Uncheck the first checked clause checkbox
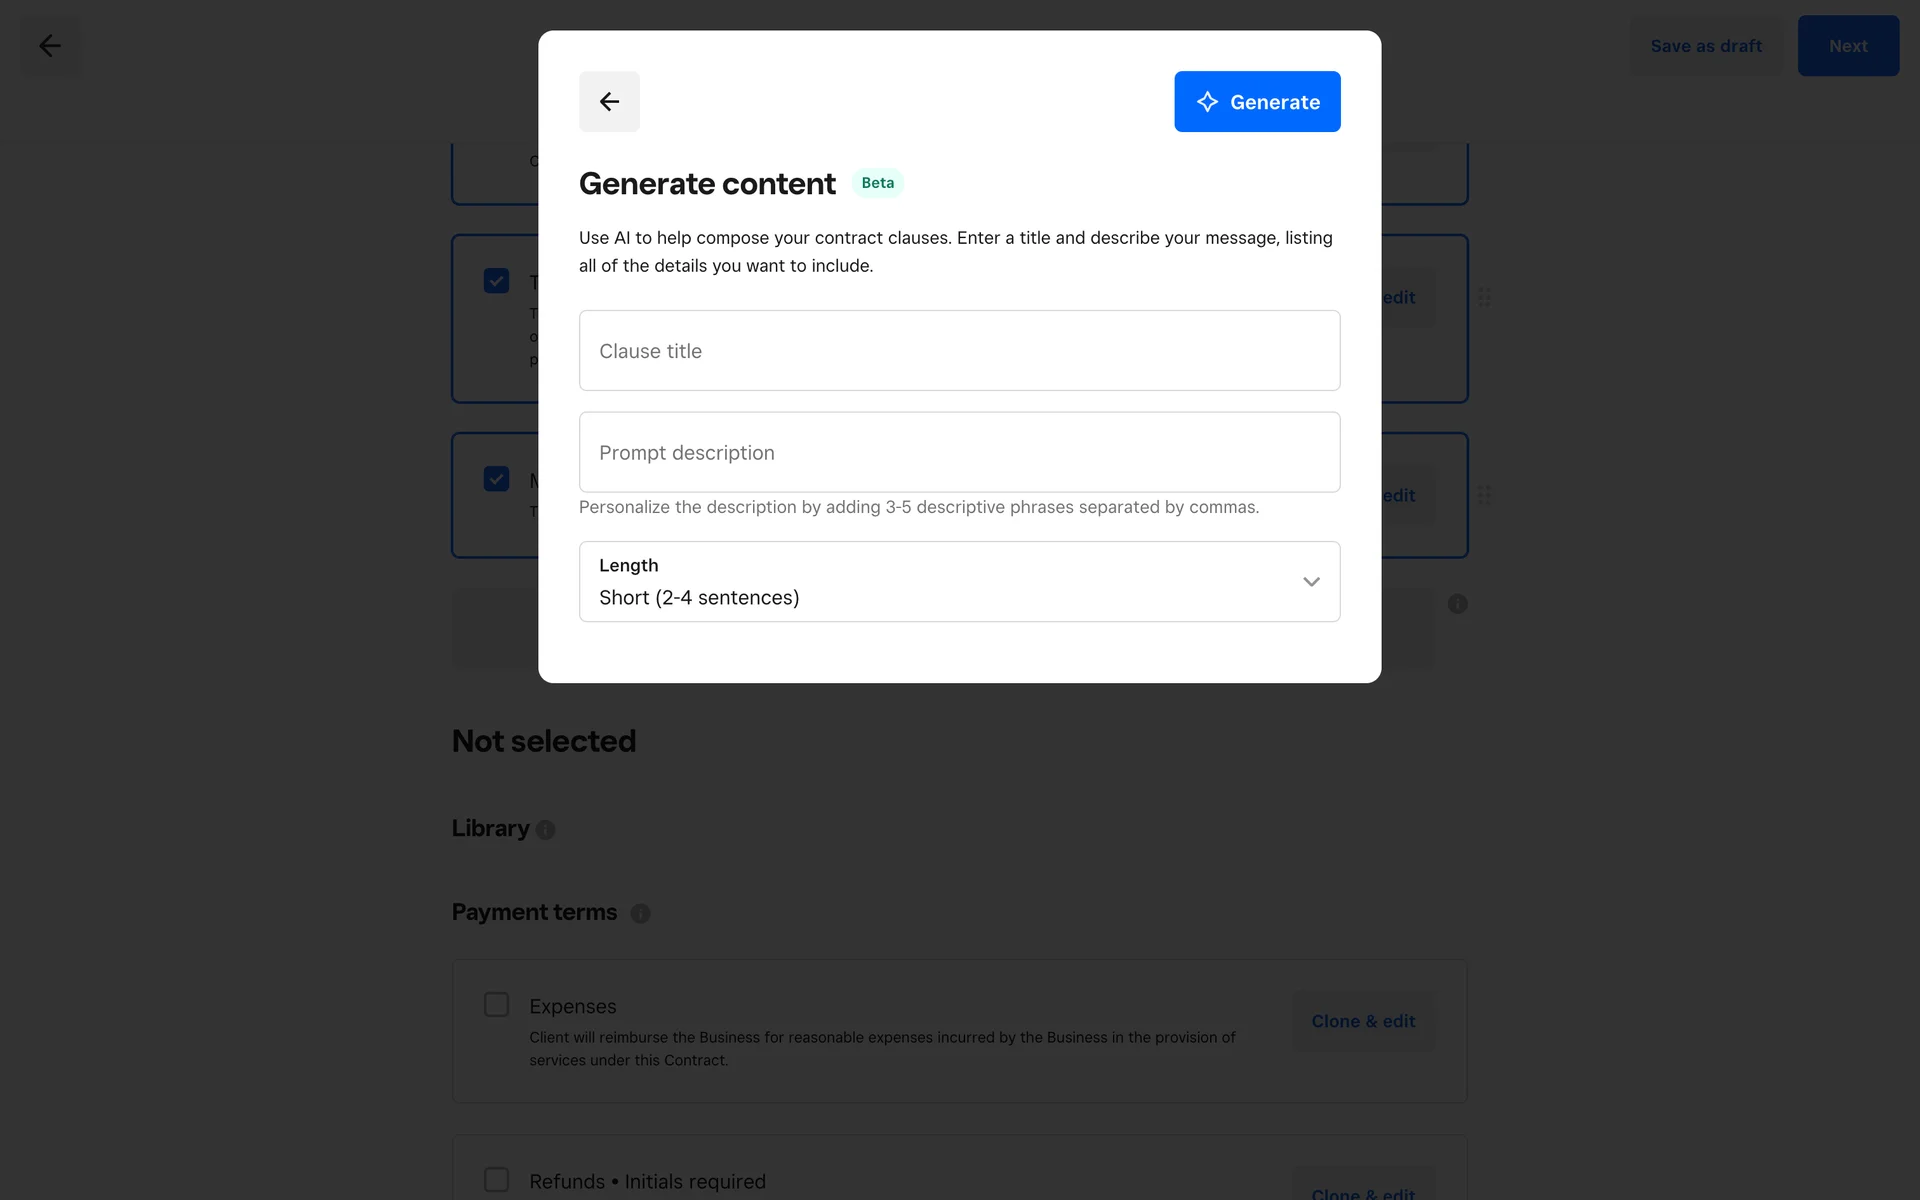 [x=496, y=281]
